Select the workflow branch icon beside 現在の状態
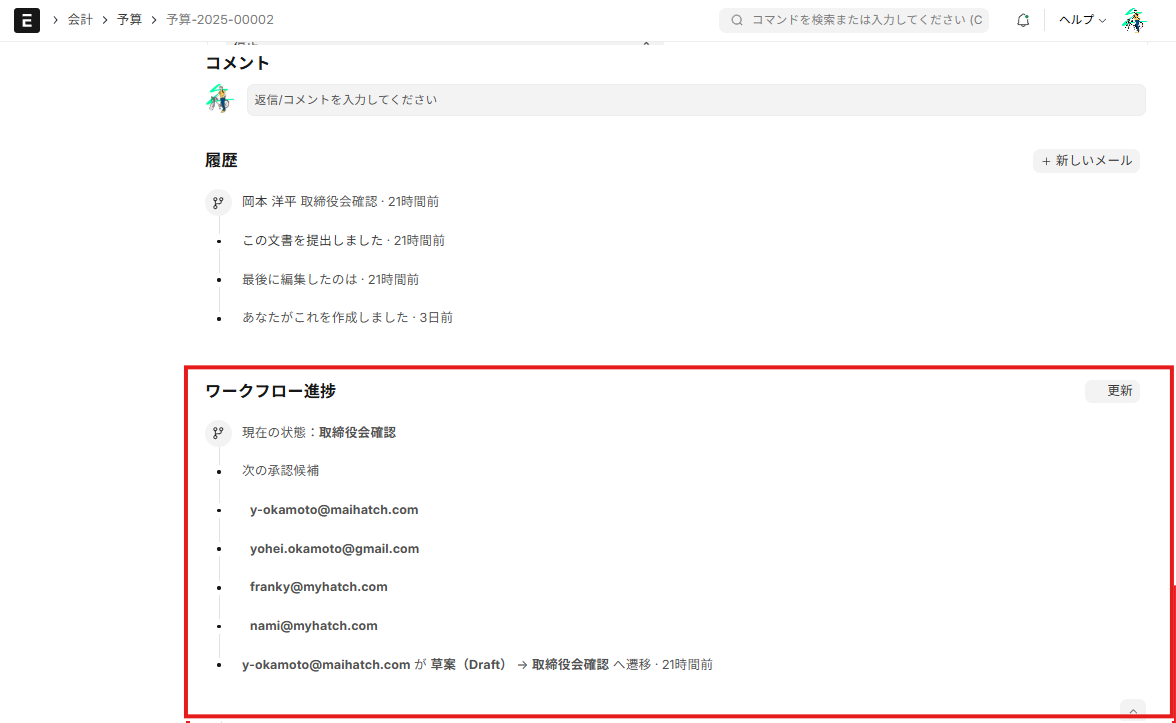 218,433
